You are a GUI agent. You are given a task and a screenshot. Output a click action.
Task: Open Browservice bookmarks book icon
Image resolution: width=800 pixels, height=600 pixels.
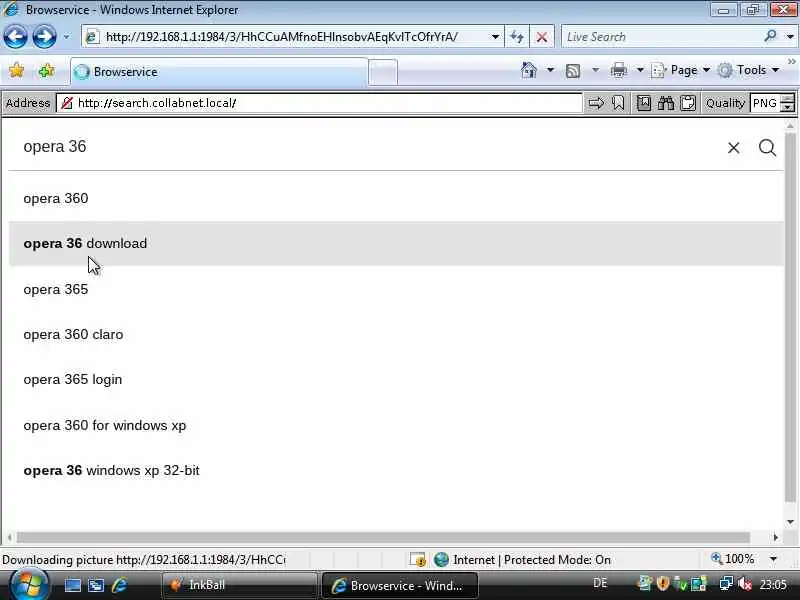(x=644, y=103)
